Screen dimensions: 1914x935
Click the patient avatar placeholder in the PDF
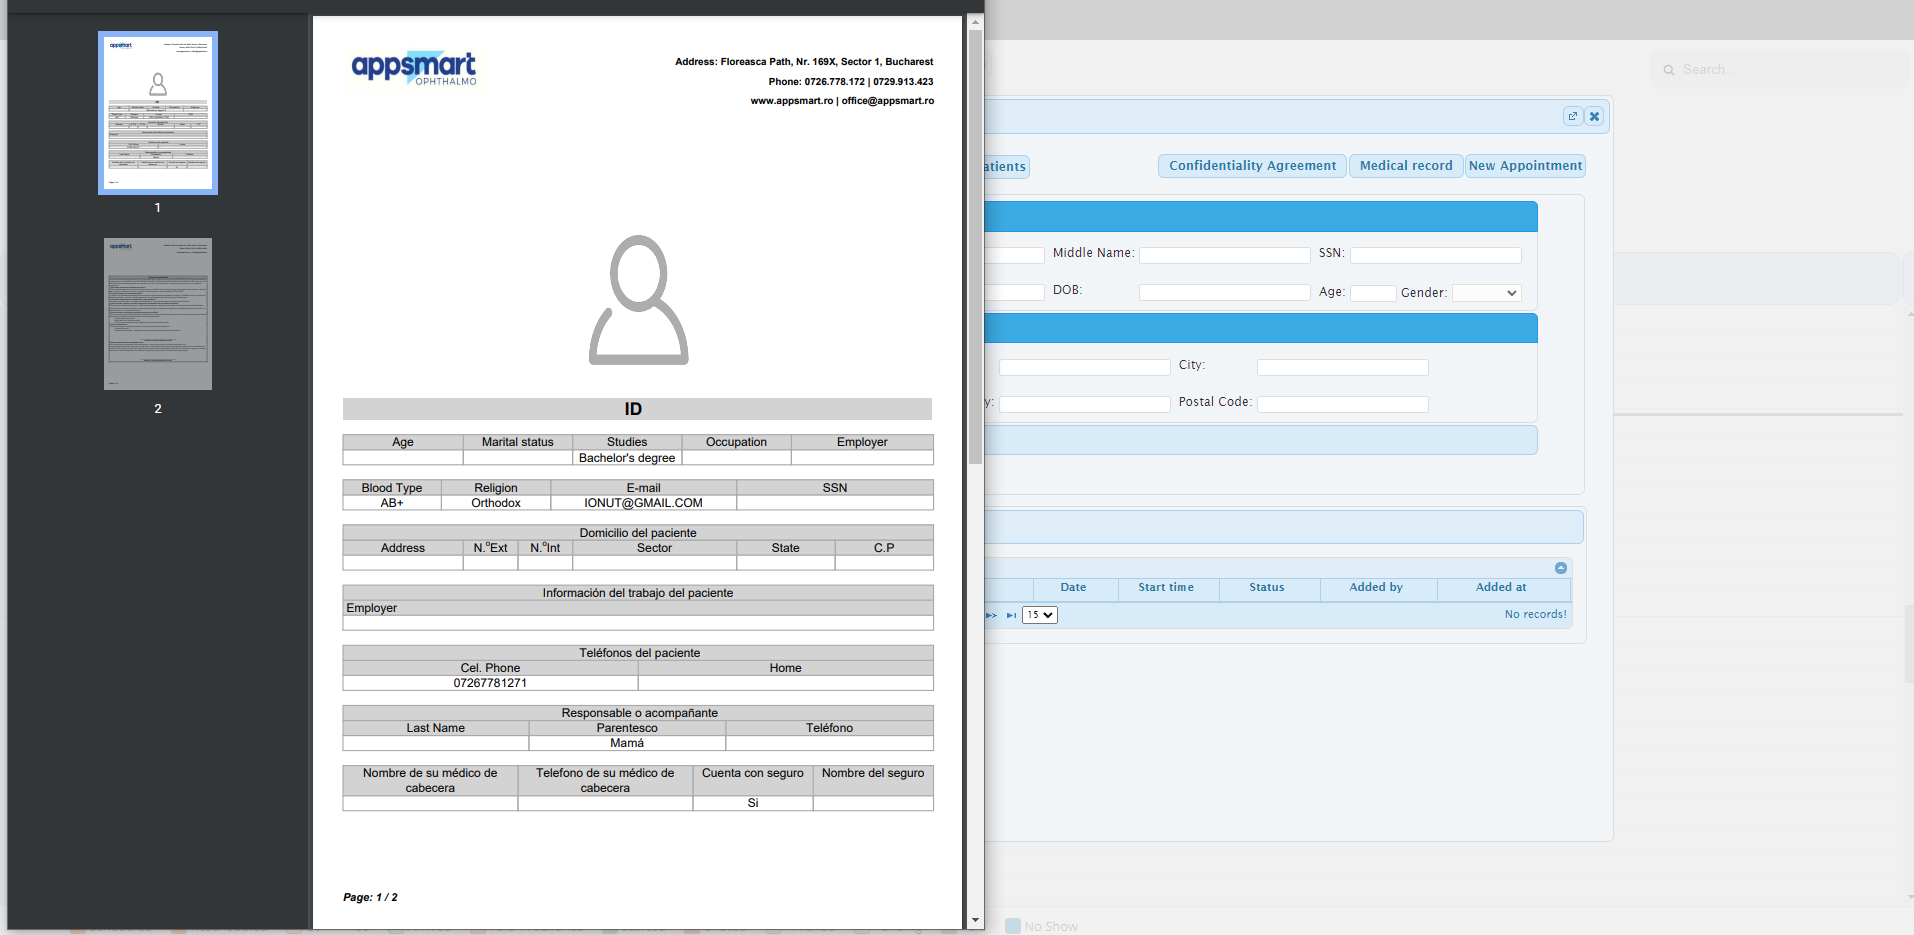(x=638, y=300)
